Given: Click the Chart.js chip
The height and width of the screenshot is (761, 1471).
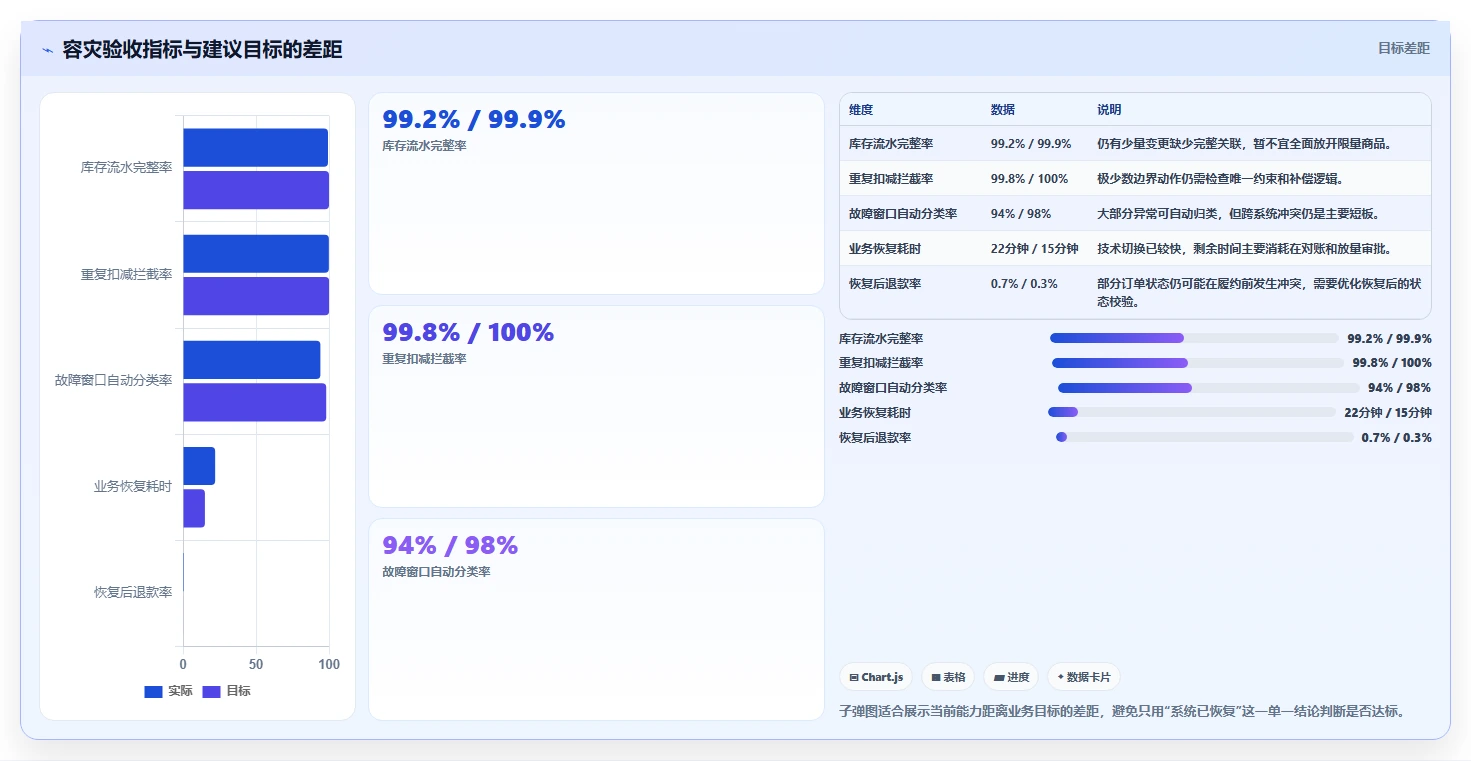Looking at the screenshot, I should (x=875, y=677).
